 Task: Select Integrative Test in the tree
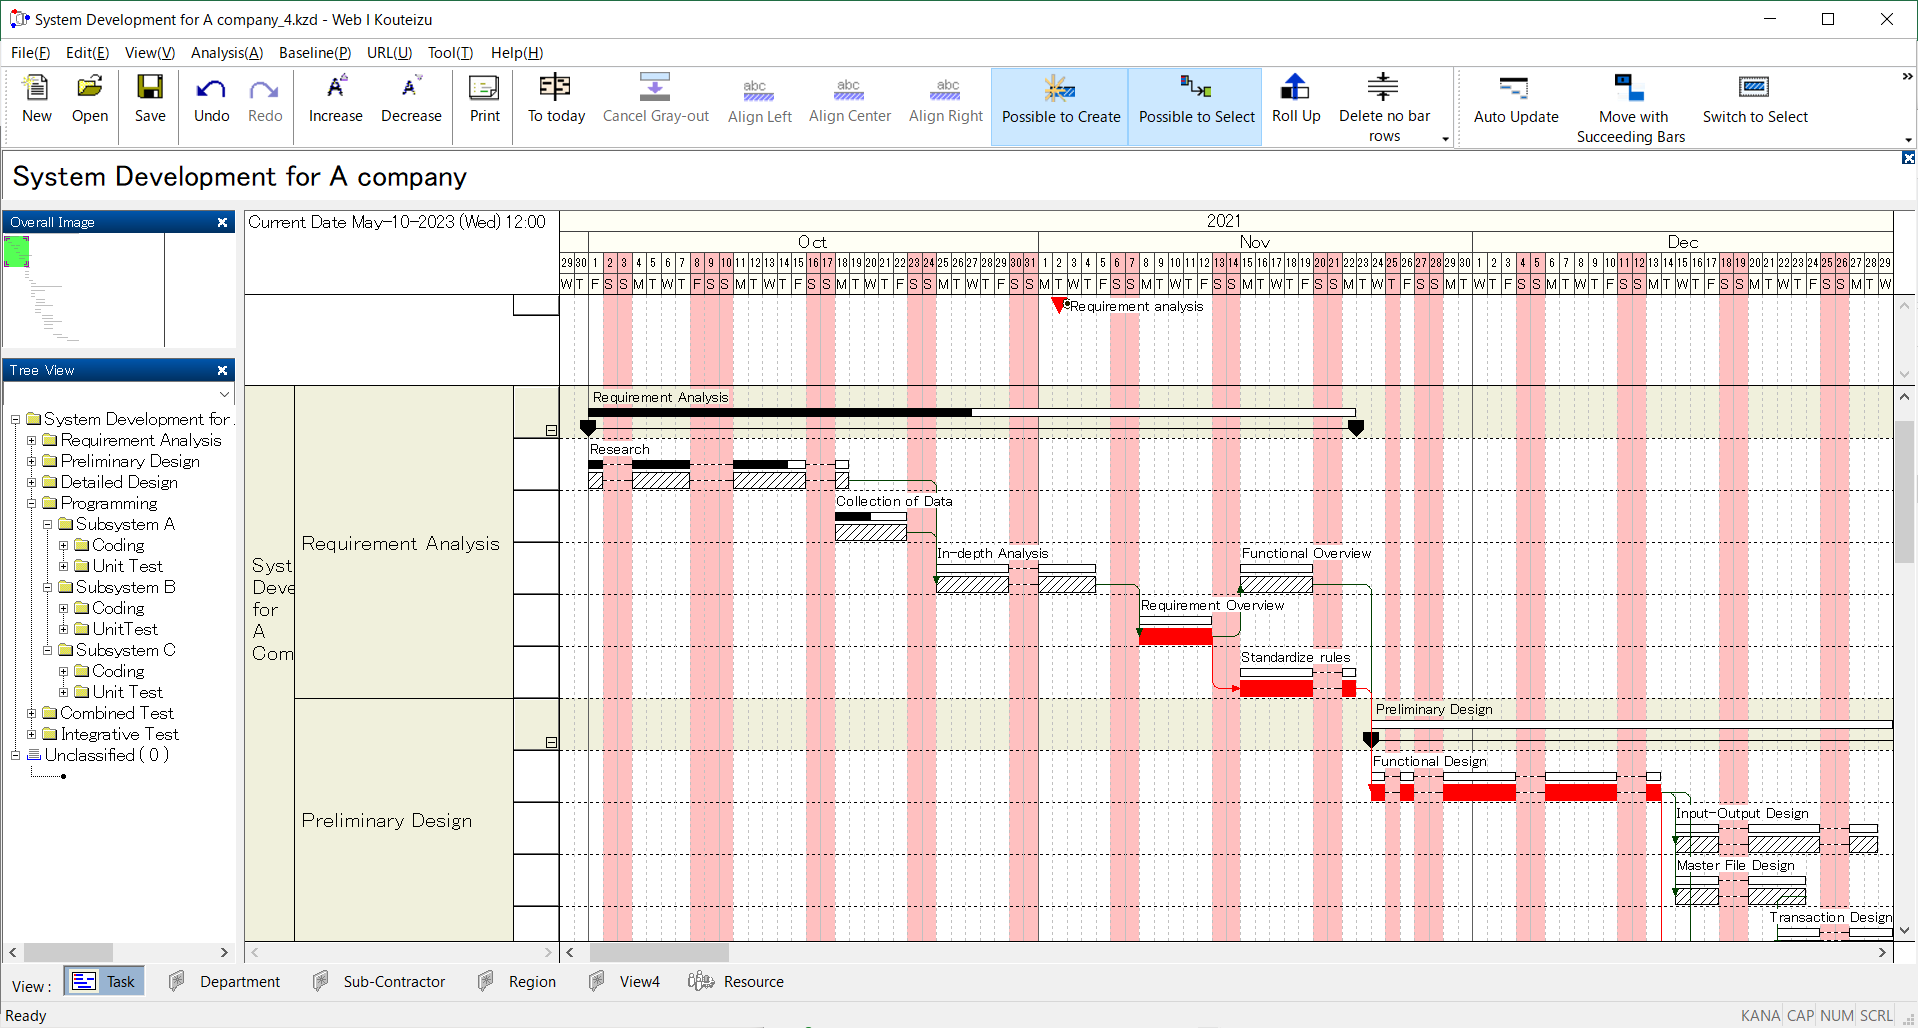point(119,734)
